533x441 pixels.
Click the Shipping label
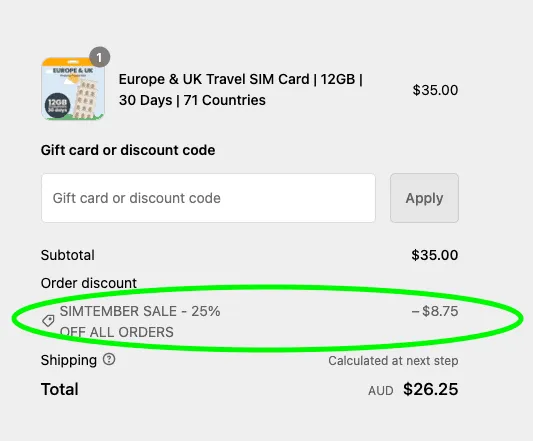coord(69,360)
